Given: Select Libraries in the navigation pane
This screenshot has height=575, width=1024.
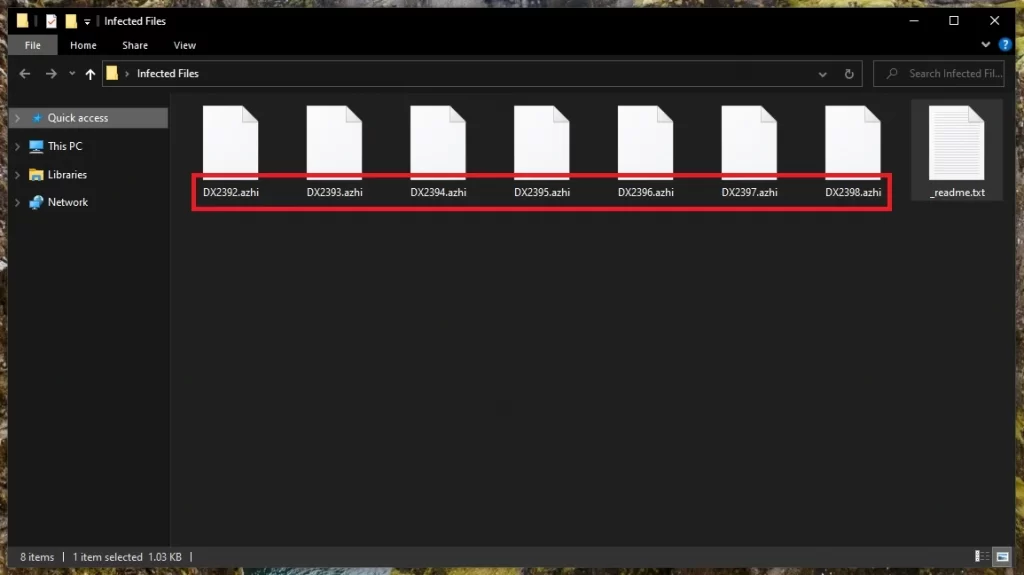Looking at the screenshot, I should tap(67, 174).
